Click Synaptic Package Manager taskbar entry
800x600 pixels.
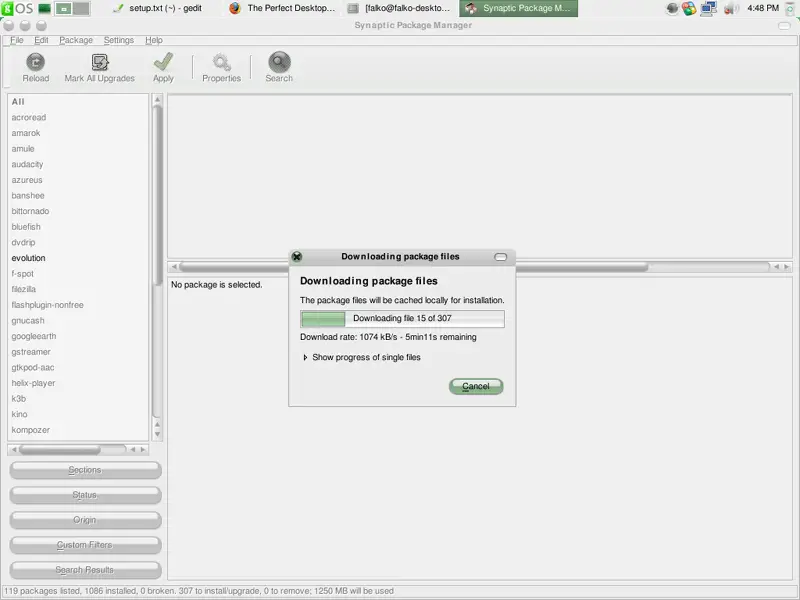click(x=518, y=8)
